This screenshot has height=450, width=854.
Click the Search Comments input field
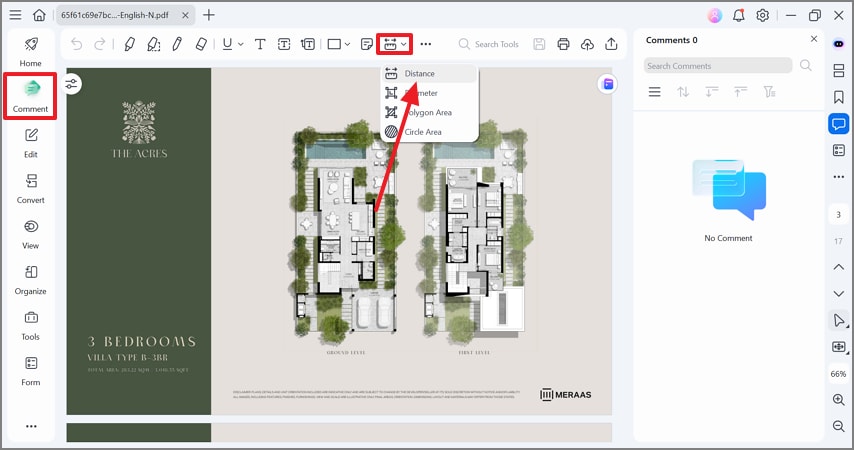[717, 66]
